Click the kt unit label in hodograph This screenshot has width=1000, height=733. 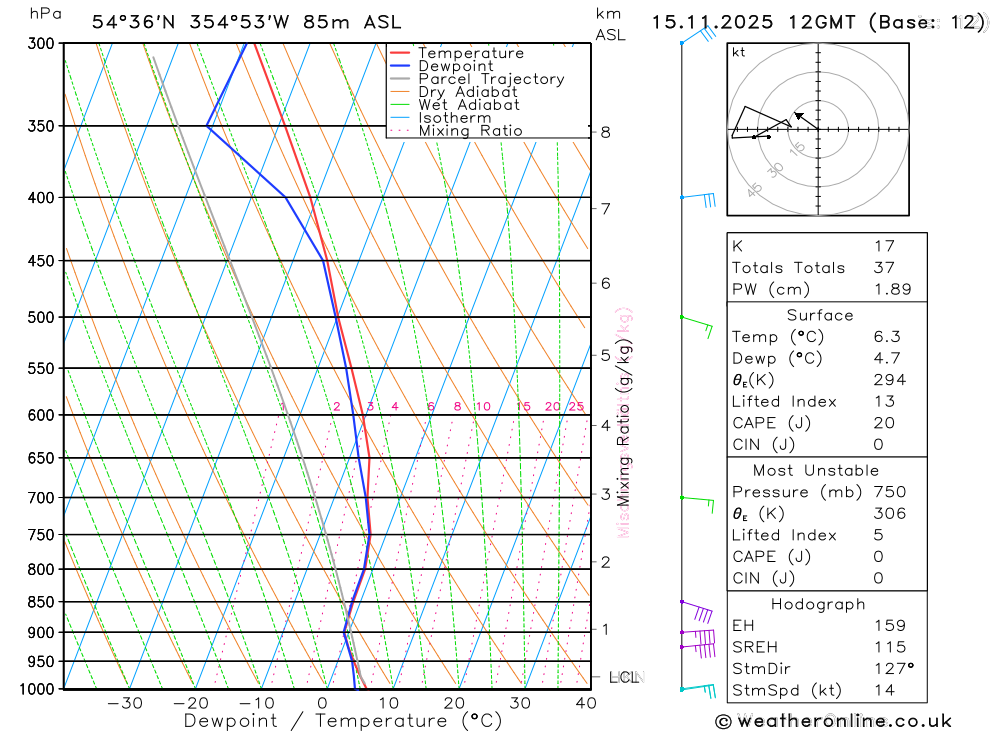click(739, 52)
